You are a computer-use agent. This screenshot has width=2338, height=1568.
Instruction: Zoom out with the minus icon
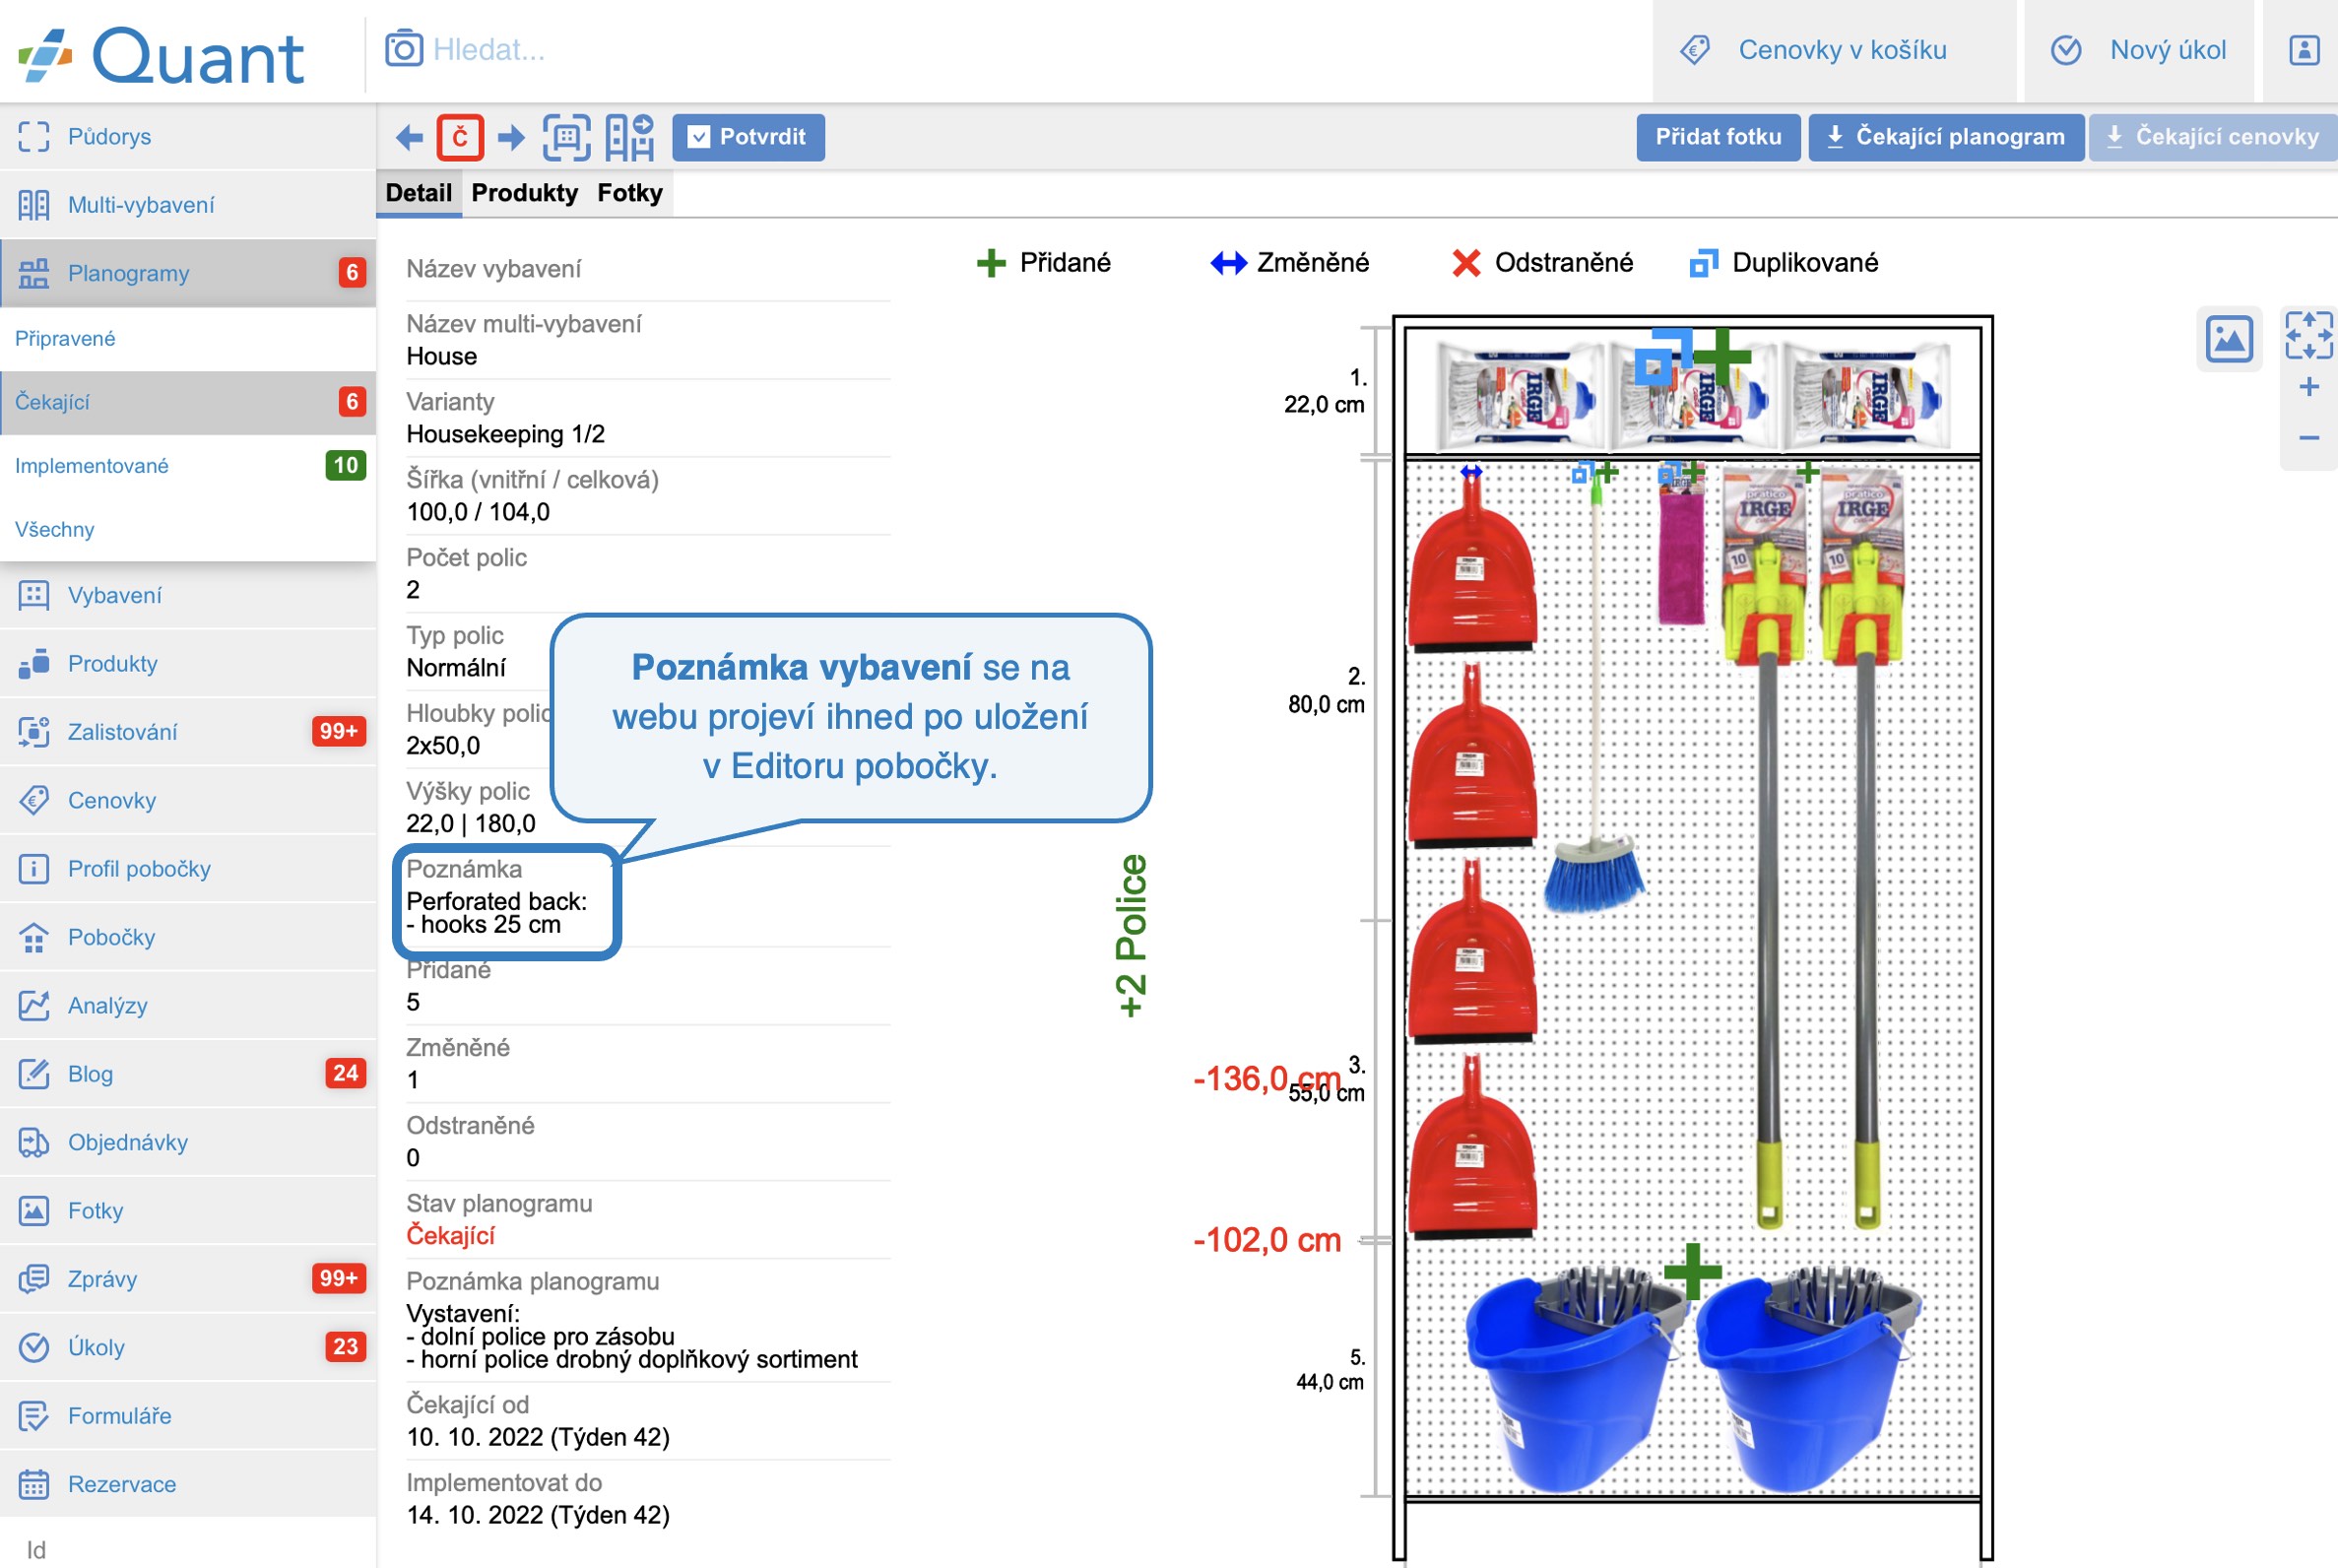click(2308, 438)
